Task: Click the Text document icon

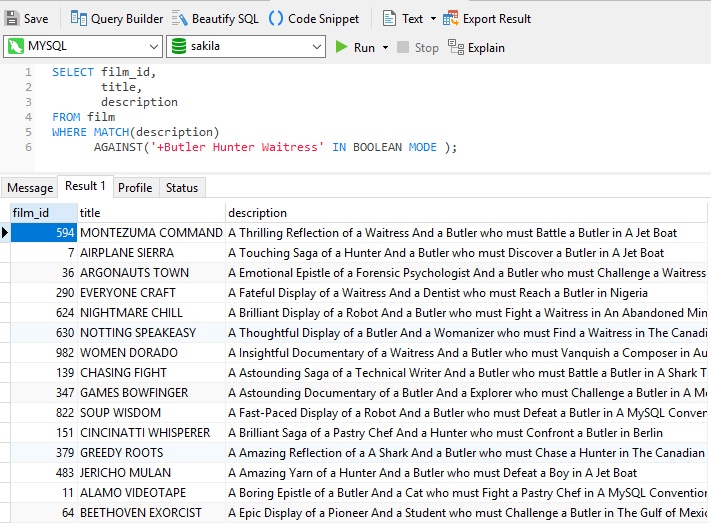Action: tap(389, 19)
